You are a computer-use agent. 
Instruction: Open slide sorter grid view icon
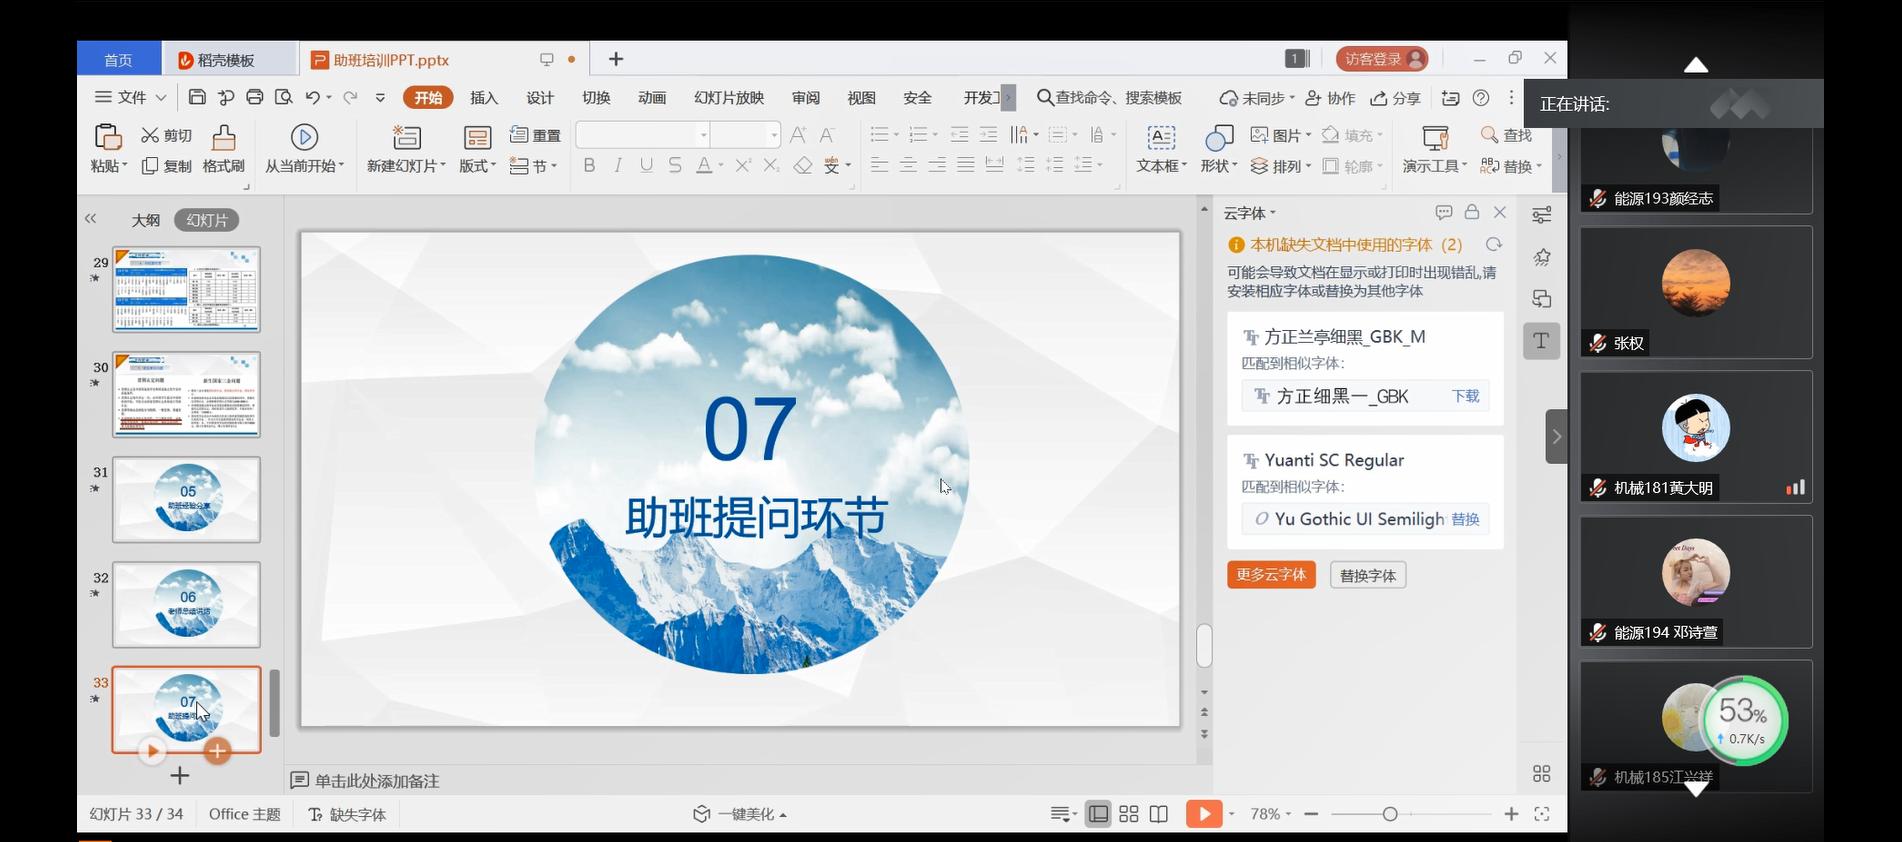tap(1129, 814)
